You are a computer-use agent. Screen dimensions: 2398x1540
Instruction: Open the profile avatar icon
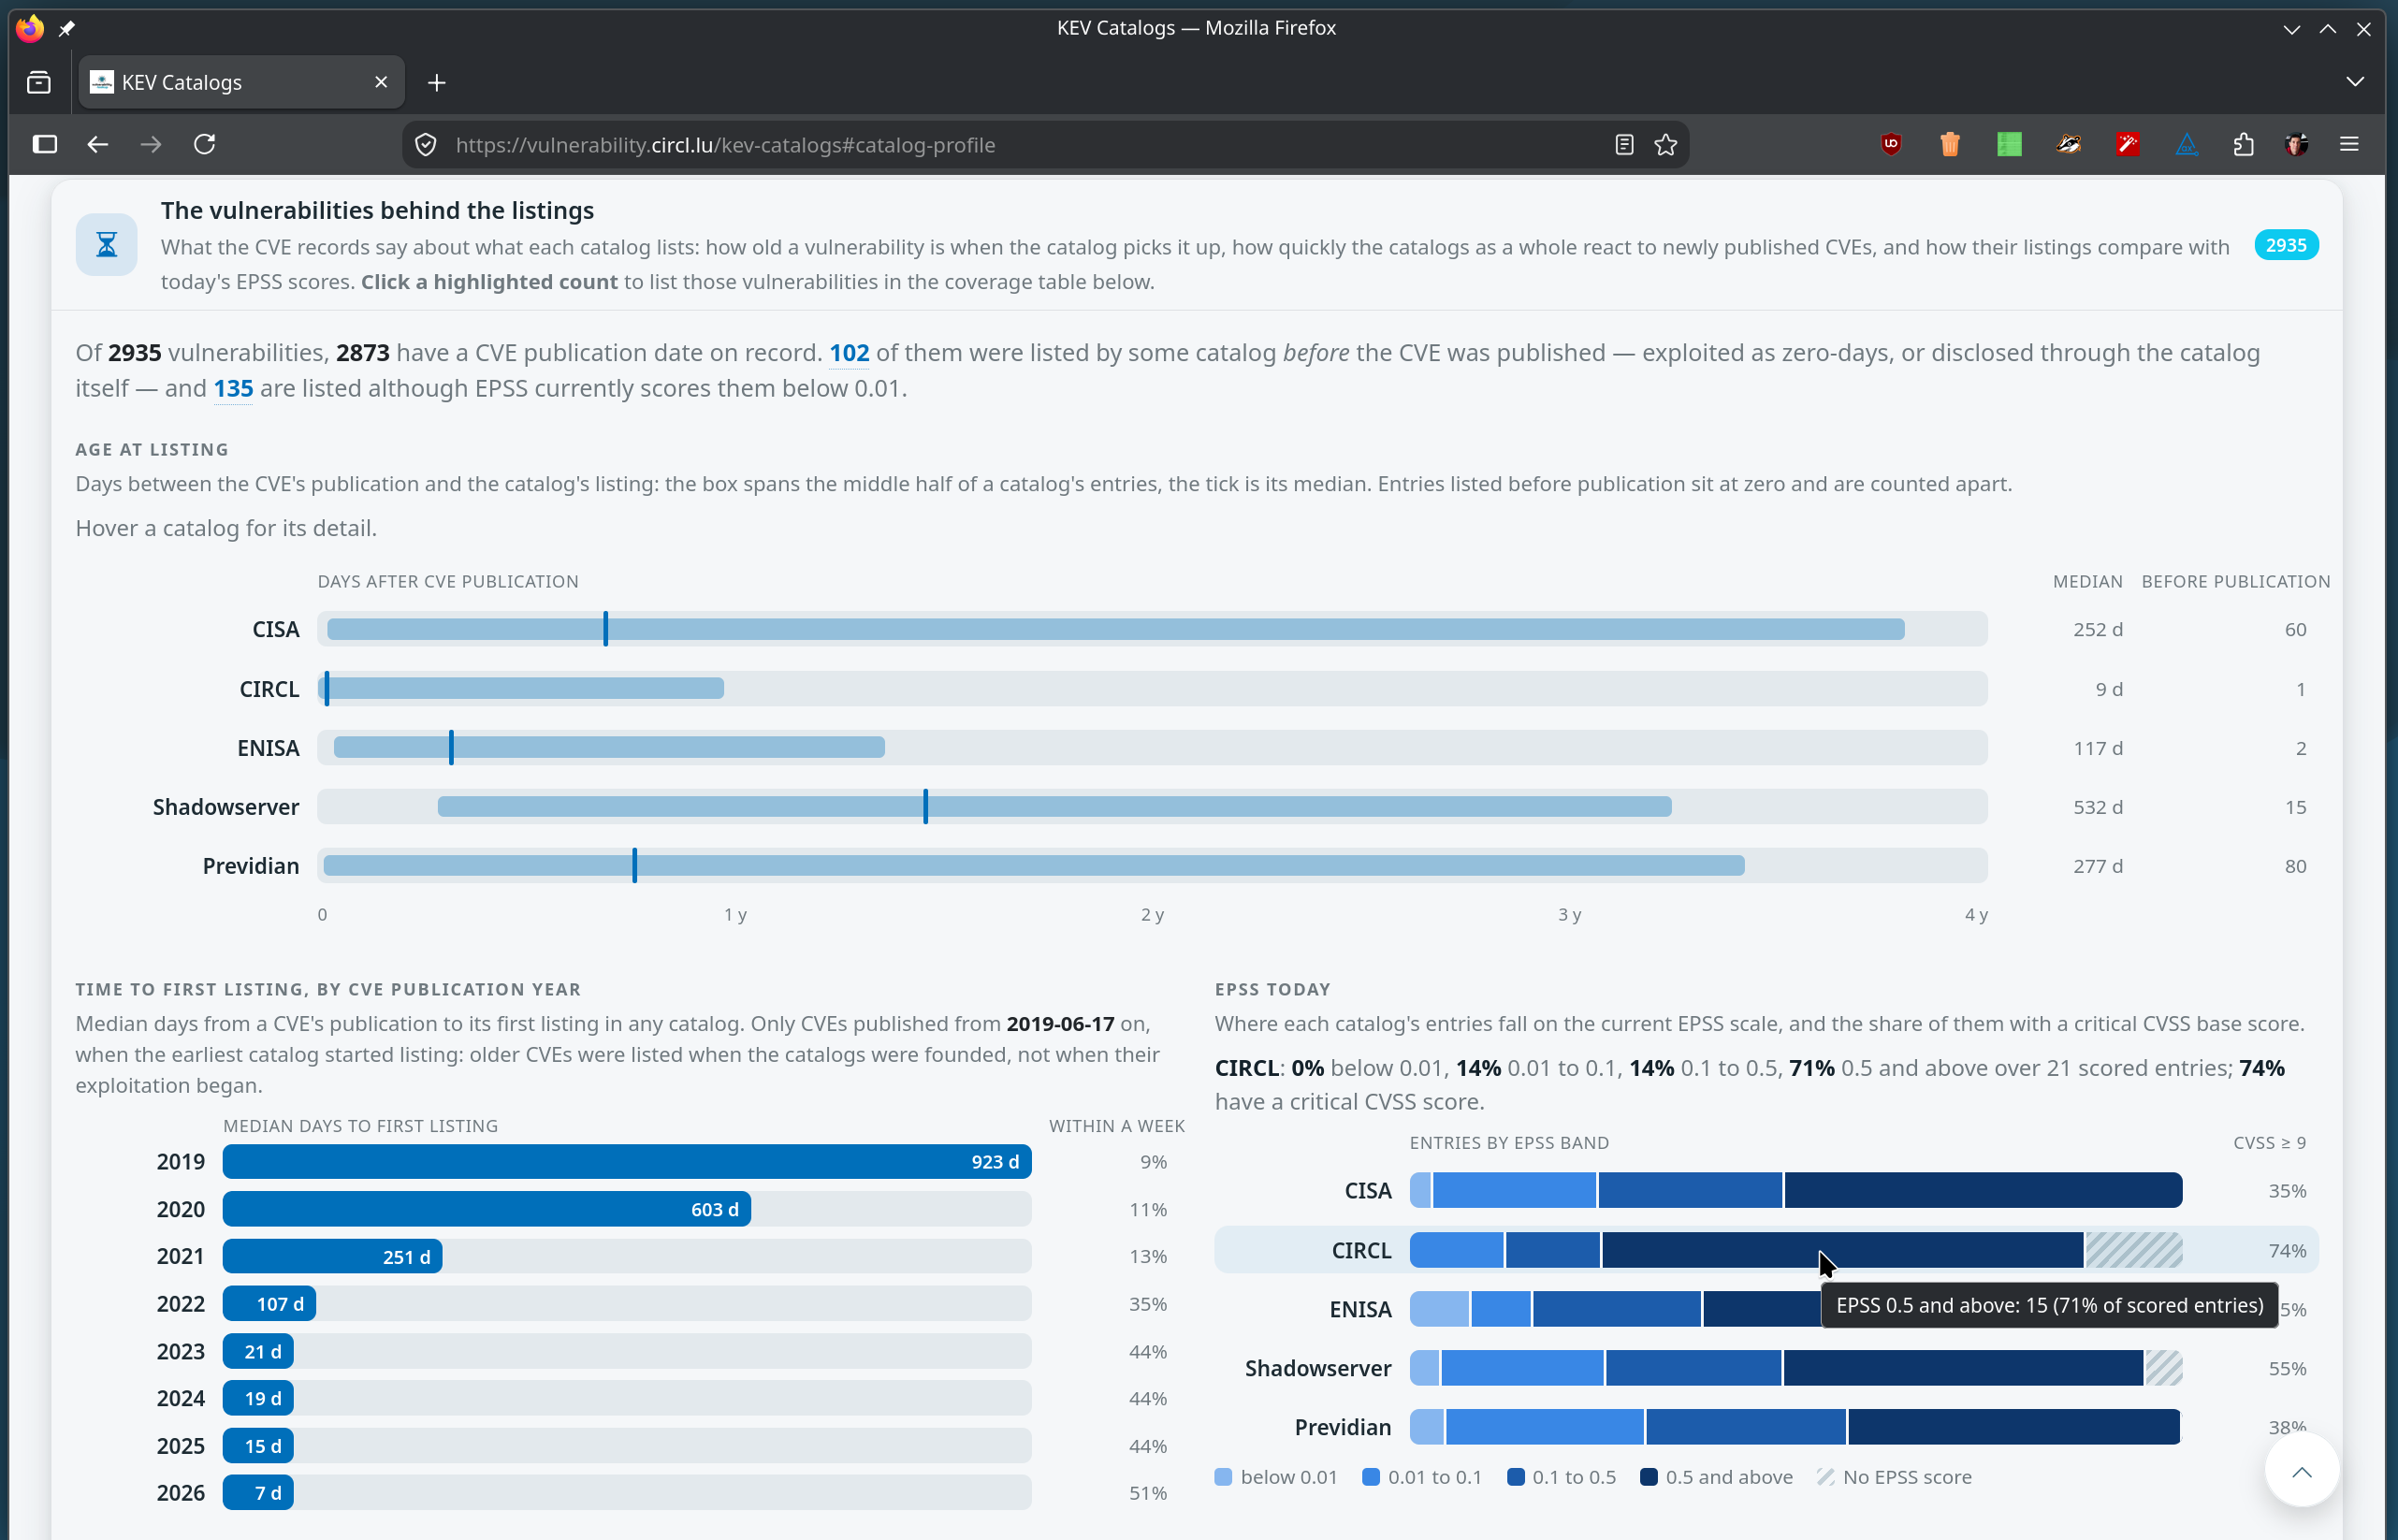click(2297, 144)
